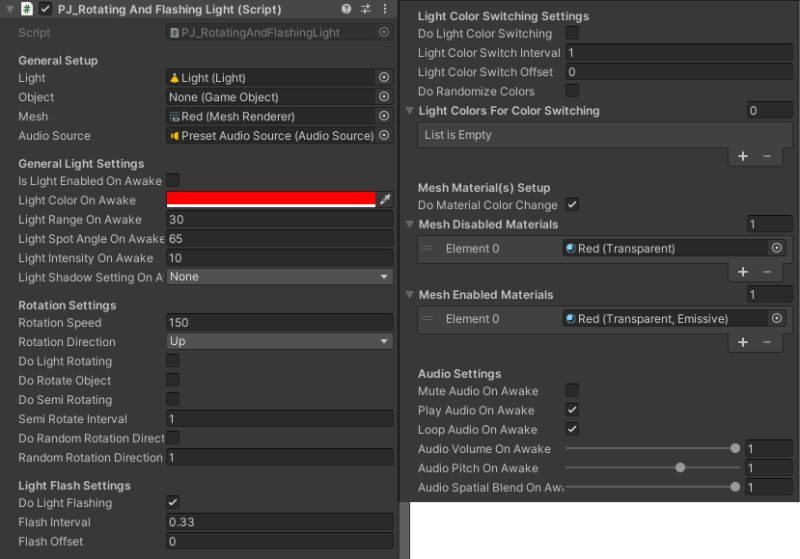Viewport: 800px width, 559px height.
Task: Click Audio Spatial Blend On Awake slider
Action: 653,487
